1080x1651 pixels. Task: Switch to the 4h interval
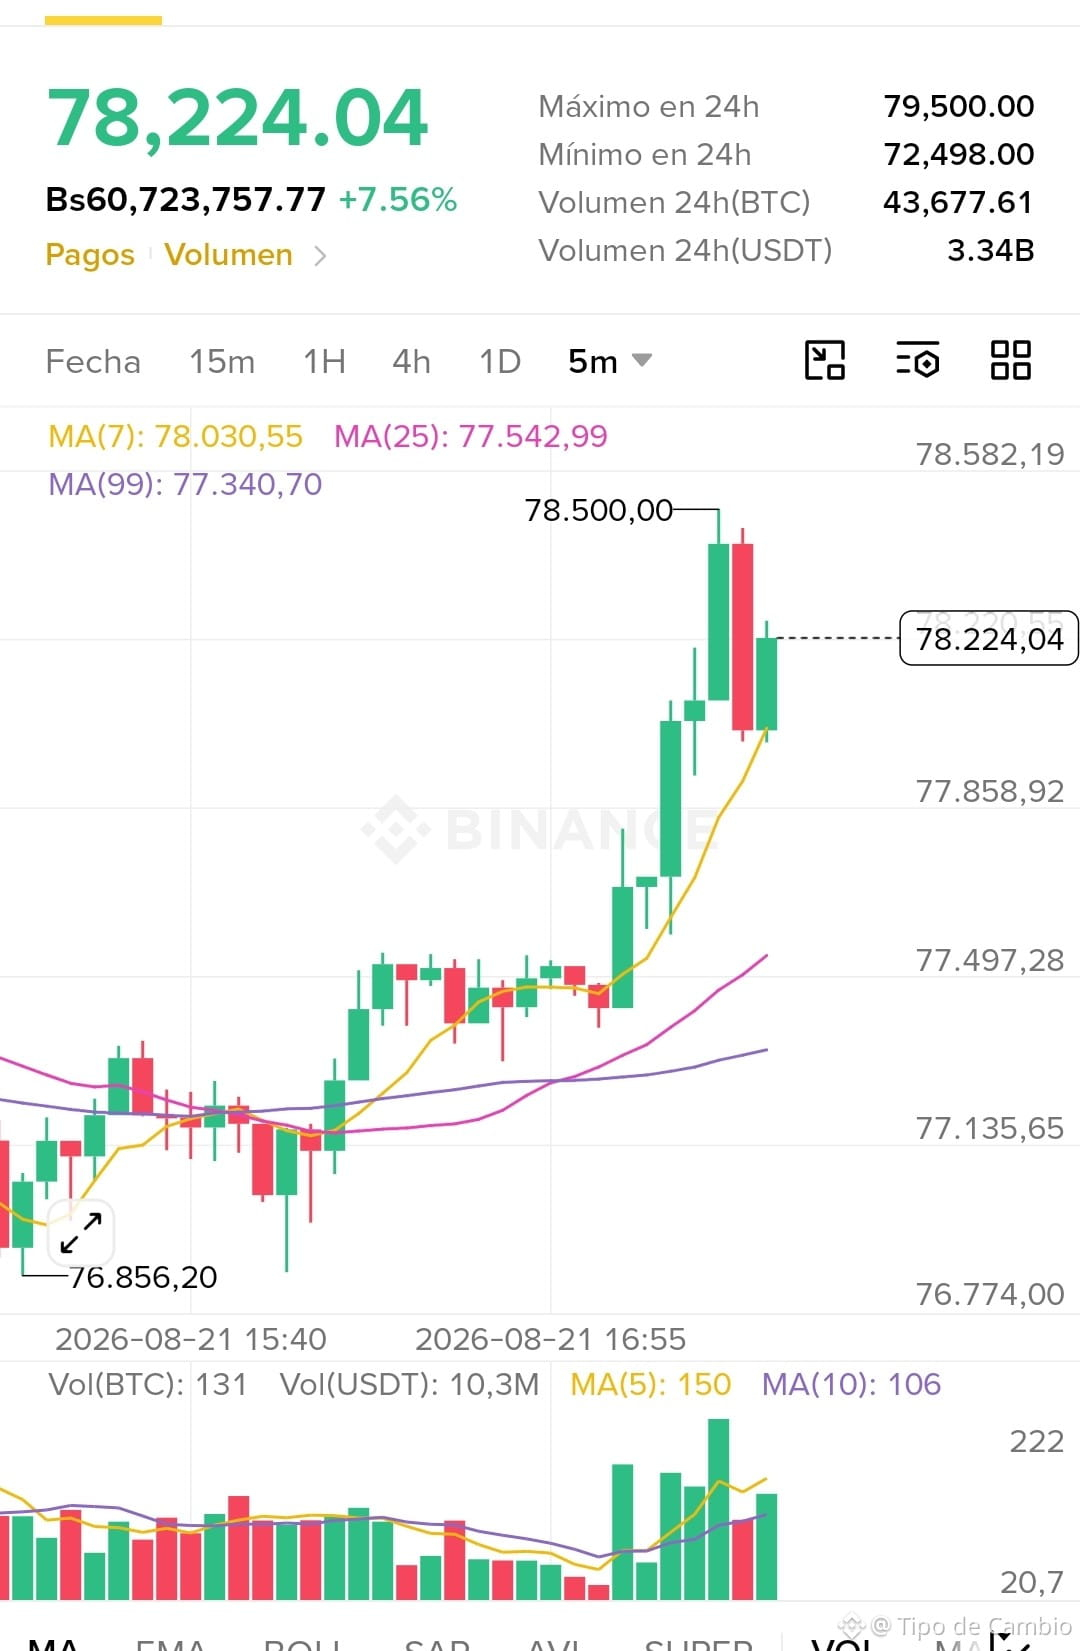[411, 361]
